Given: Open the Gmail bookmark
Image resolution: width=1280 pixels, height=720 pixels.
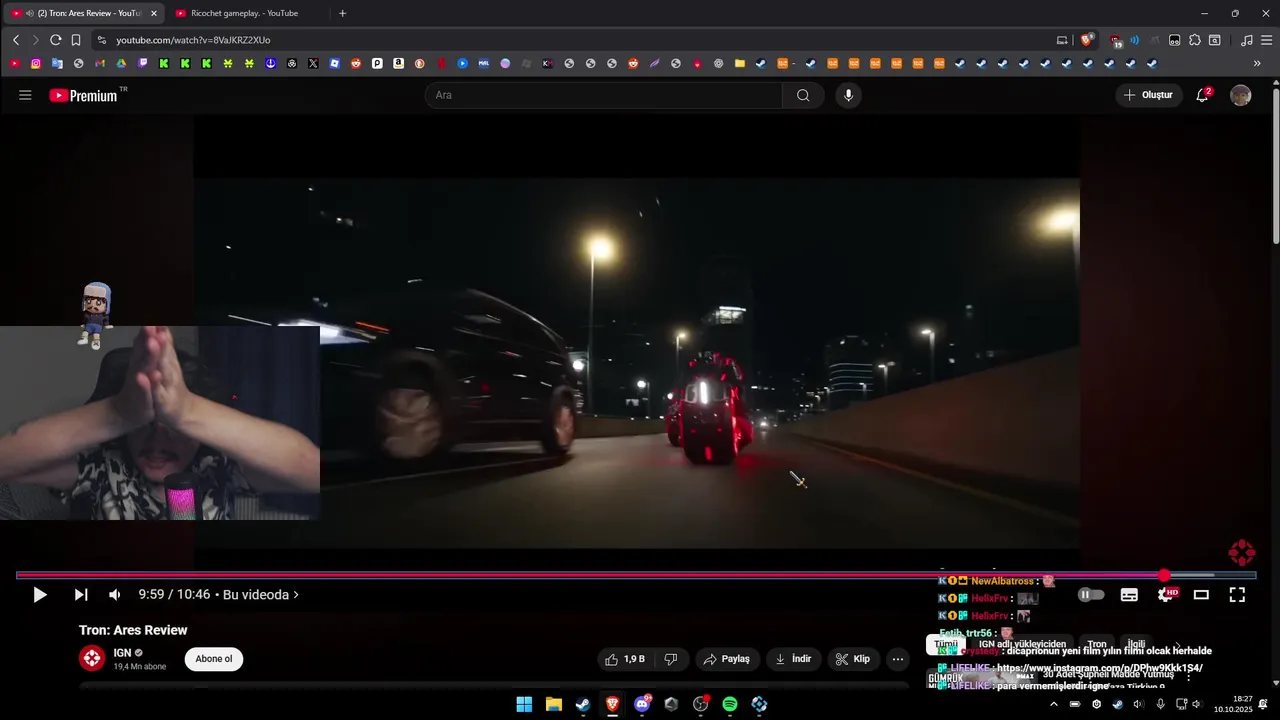Looking at the screenshot, I should 100,63.
